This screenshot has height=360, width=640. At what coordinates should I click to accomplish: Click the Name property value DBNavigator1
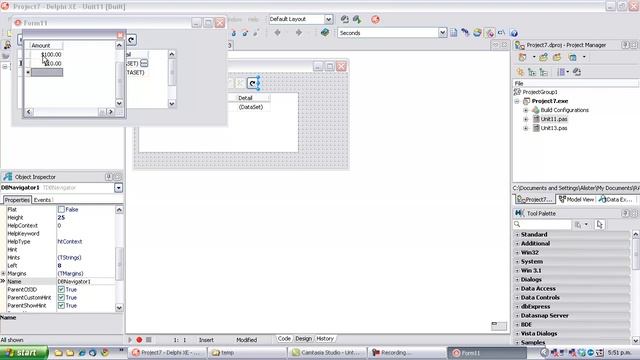click(86, 282)
